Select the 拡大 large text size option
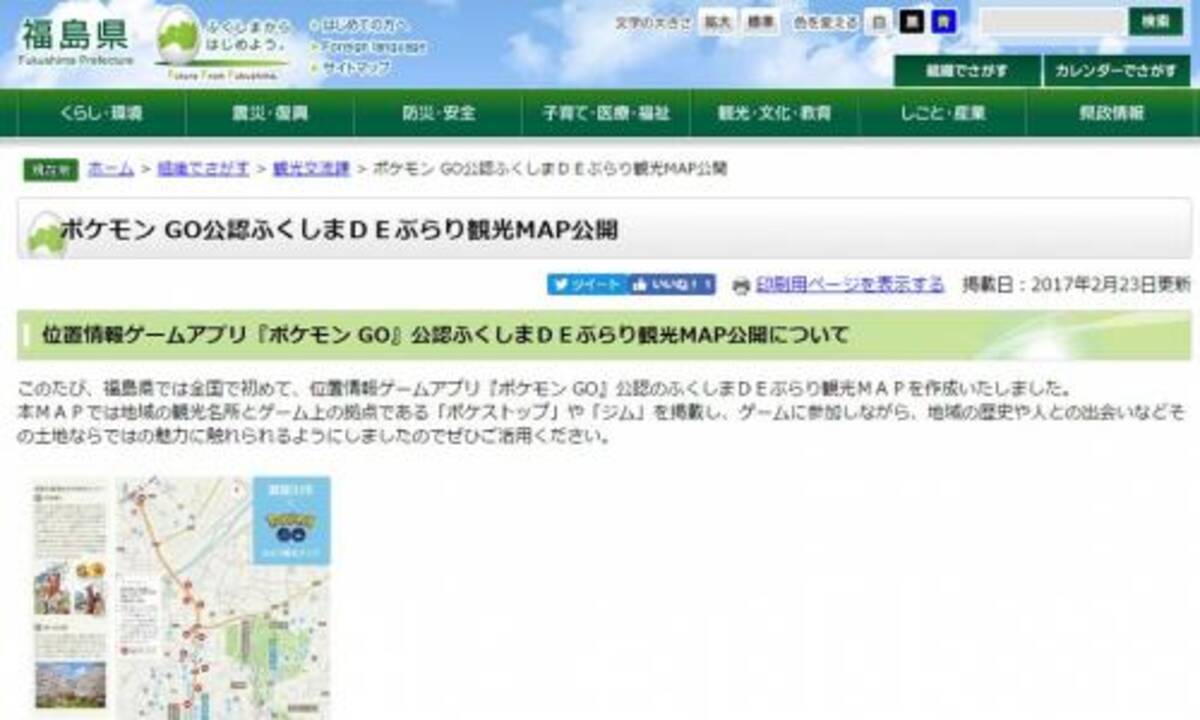The height and width of the screenshot is (720, 1200). [714, 23]
